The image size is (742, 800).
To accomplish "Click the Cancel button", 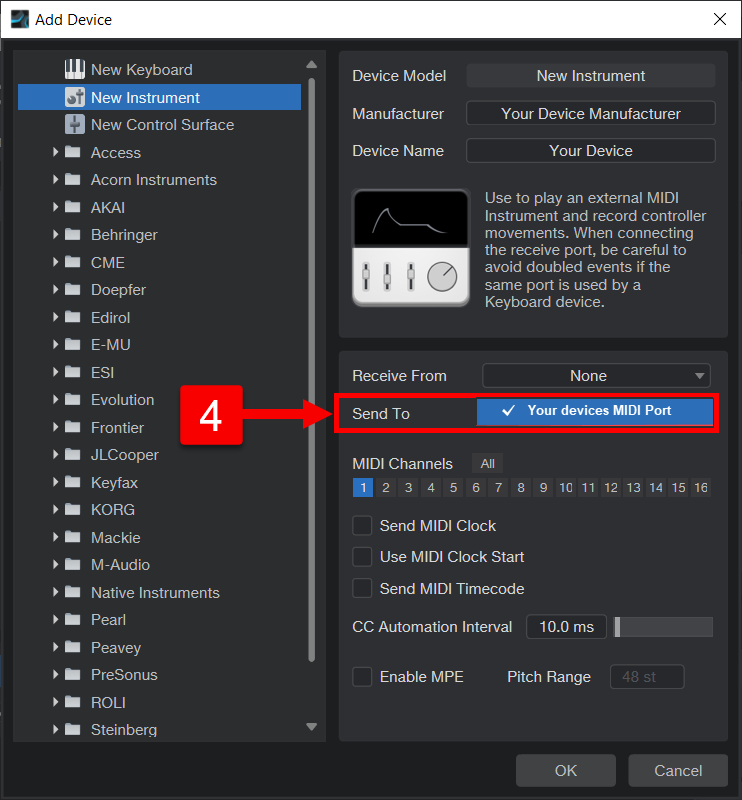I will (x=678, y=771).
